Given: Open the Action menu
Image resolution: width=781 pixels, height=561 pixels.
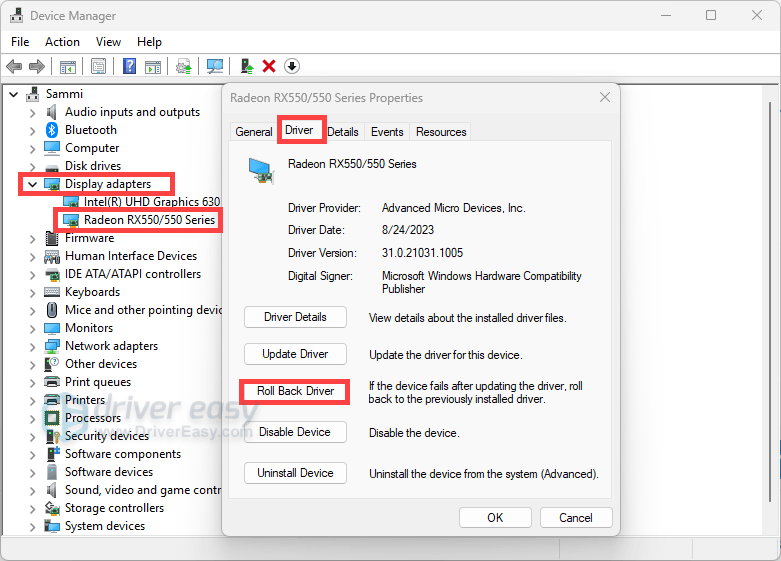Looking at the screenshot, I should tap(62, 42).
